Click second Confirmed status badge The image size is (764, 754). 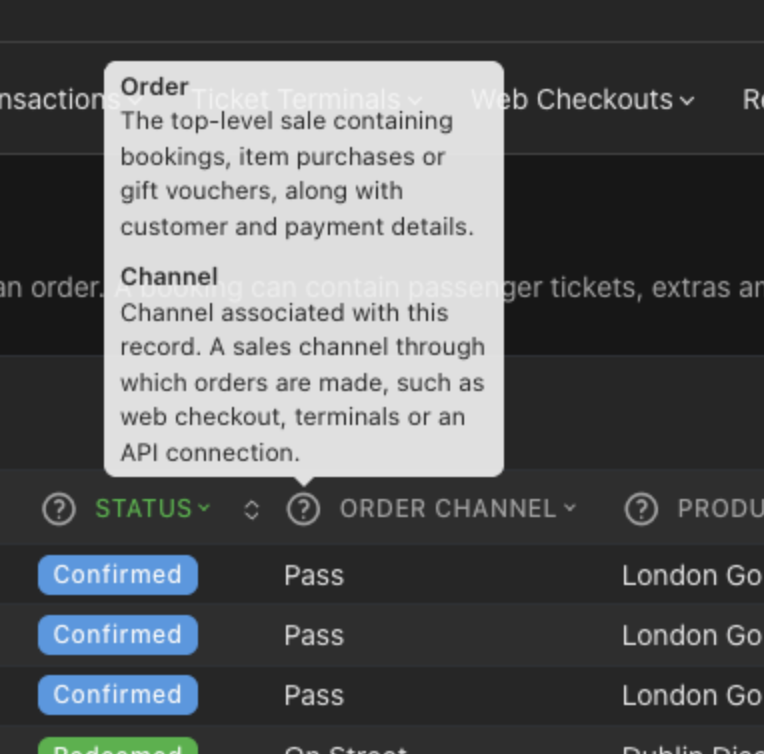point(118,635)
